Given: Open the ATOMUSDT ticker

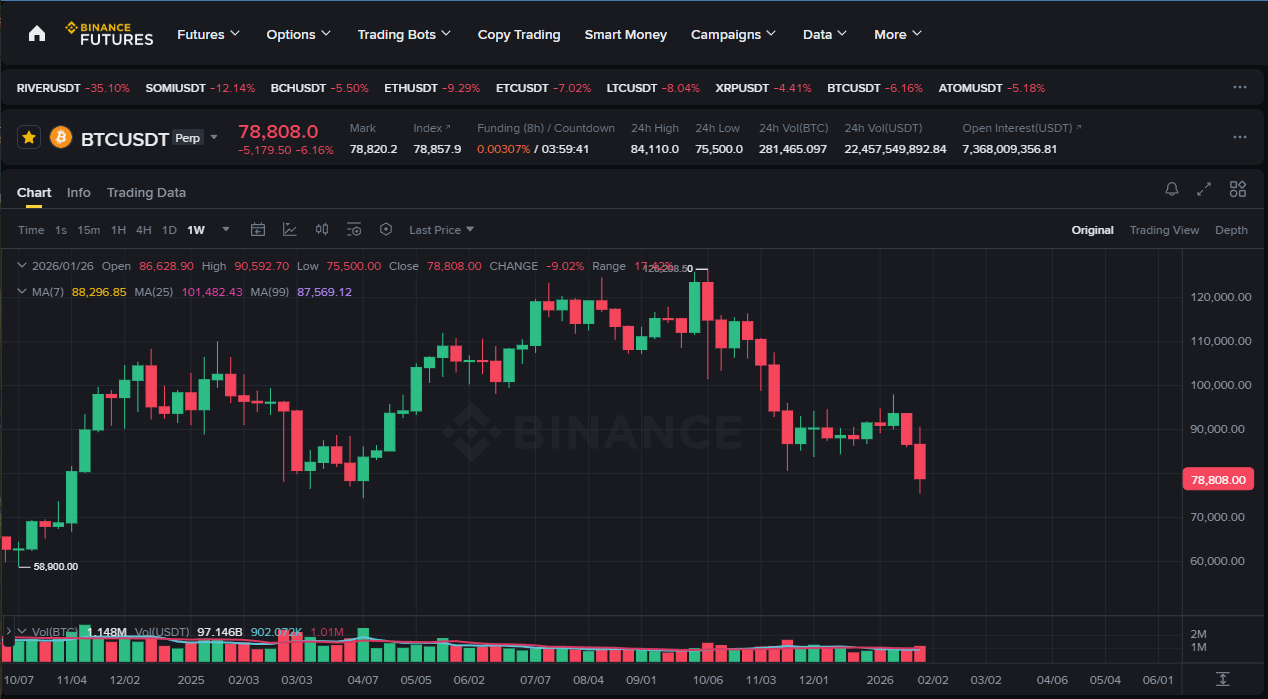Looking at the screenshot, I should point(992,88).
